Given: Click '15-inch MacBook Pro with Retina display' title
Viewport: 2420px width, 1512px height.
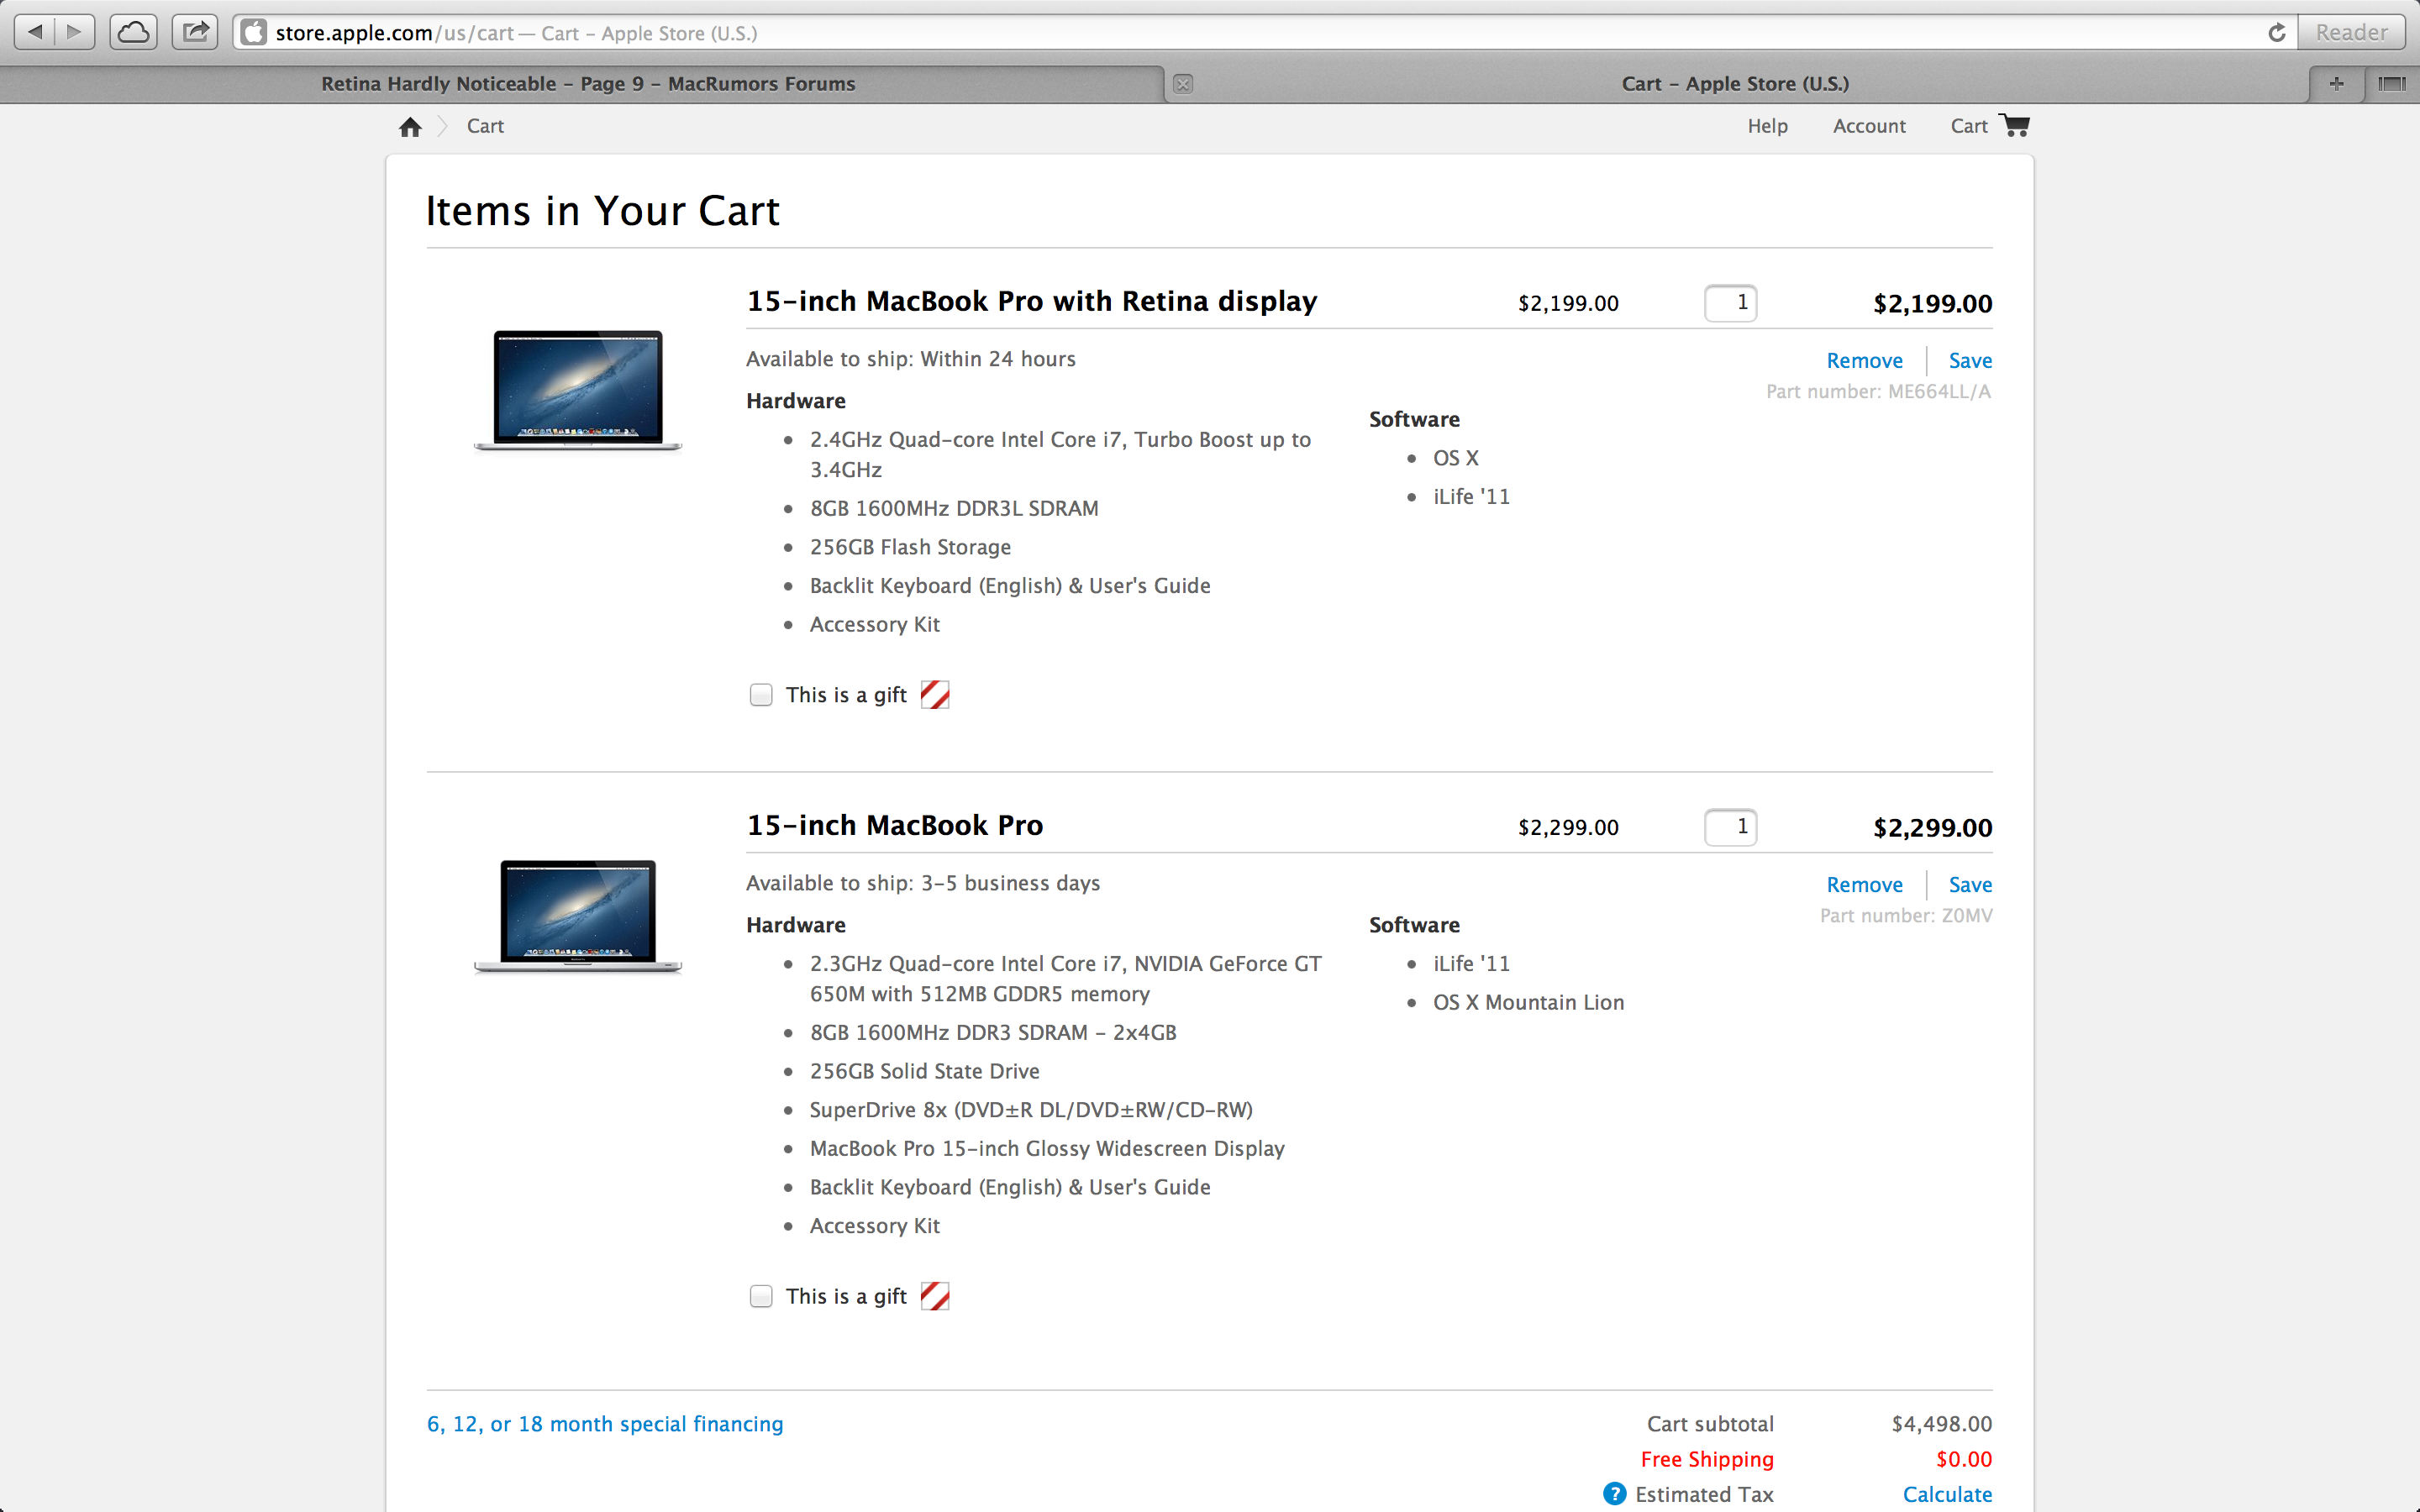Looking at the screenshot, I should pos(1032,301).
